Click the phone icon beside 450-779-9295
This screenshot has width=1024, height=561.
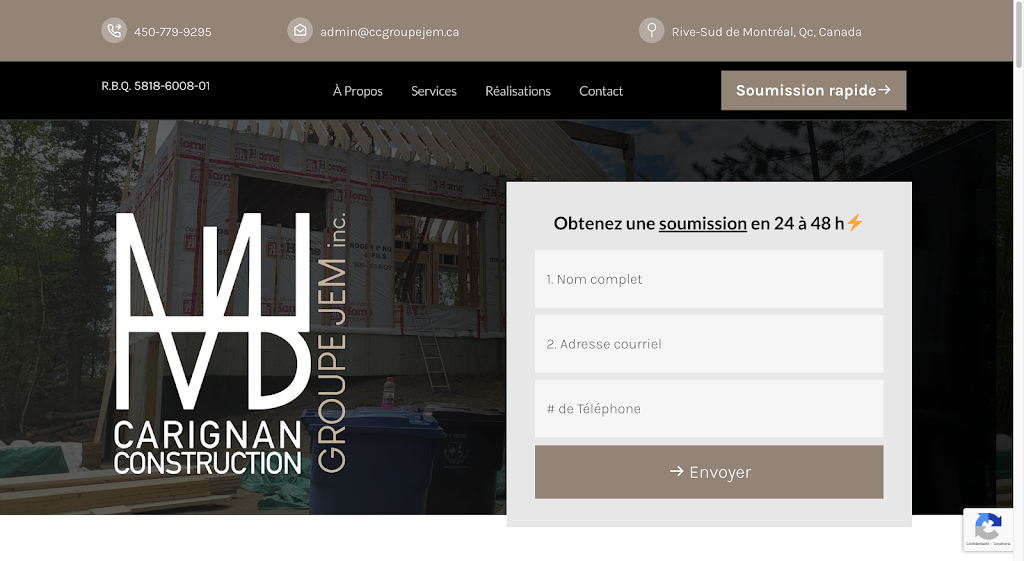(114, 31)
